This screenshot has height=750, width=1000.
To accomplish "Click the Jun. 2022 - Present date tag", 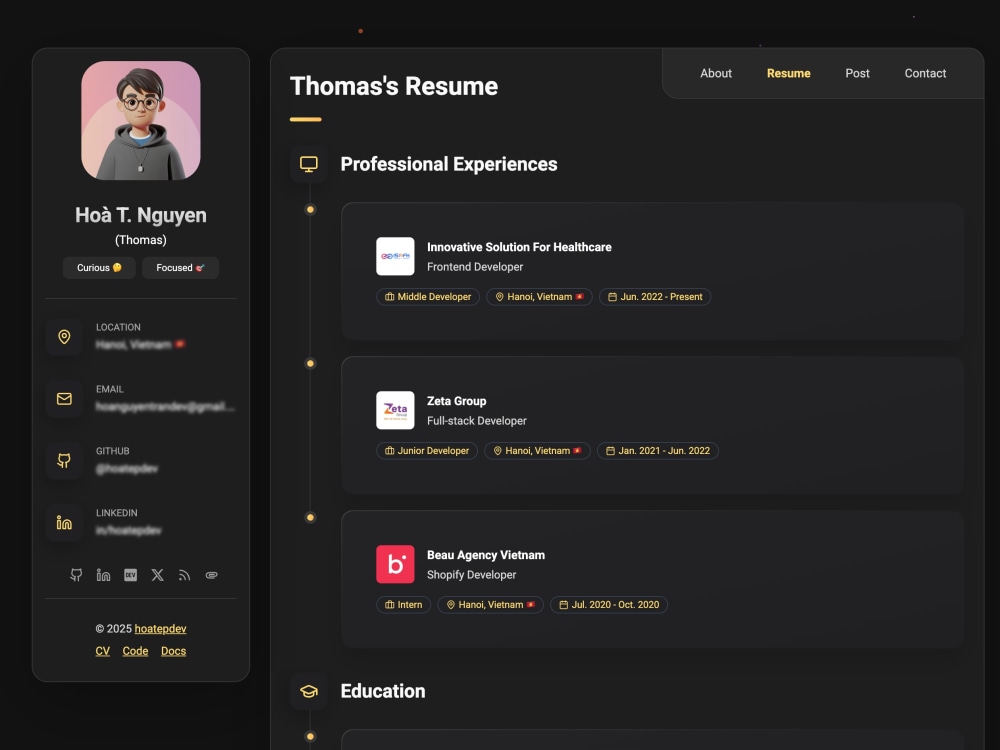I will coord(655,297).
